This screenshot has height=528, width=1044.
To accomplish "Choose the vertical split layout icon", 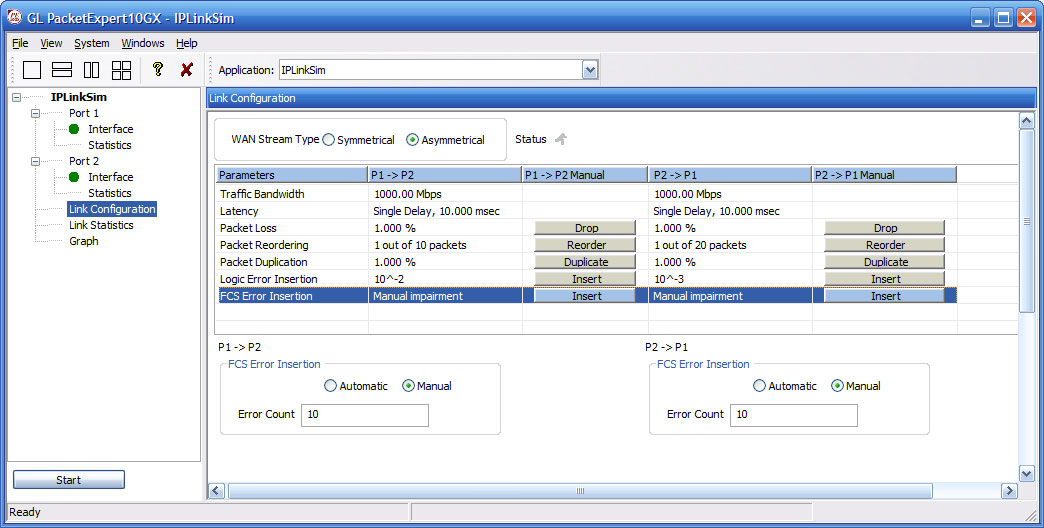I will [x=91, y=70].
